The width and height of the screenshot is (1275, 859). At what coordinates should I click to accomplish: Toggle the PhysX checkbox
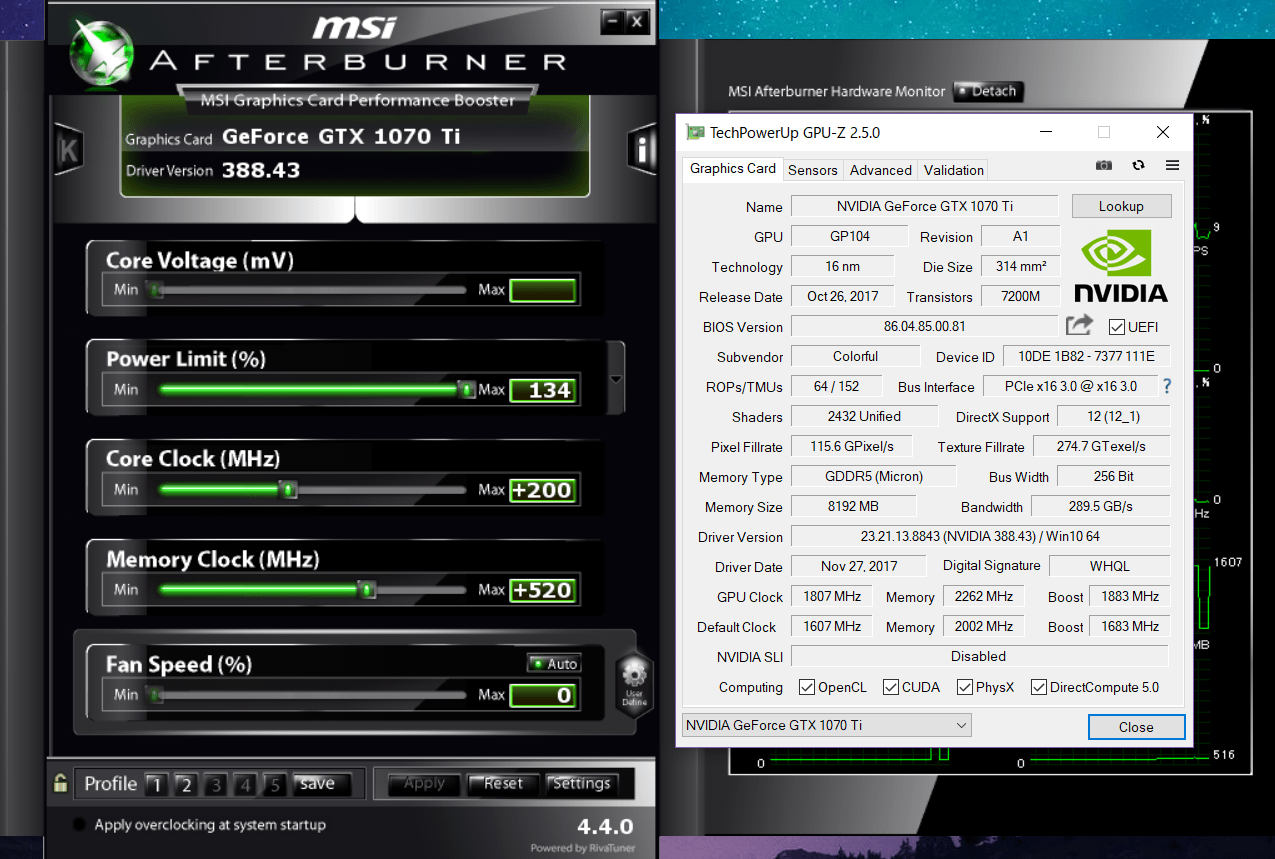pyautogui.click(x=965, y=687)
